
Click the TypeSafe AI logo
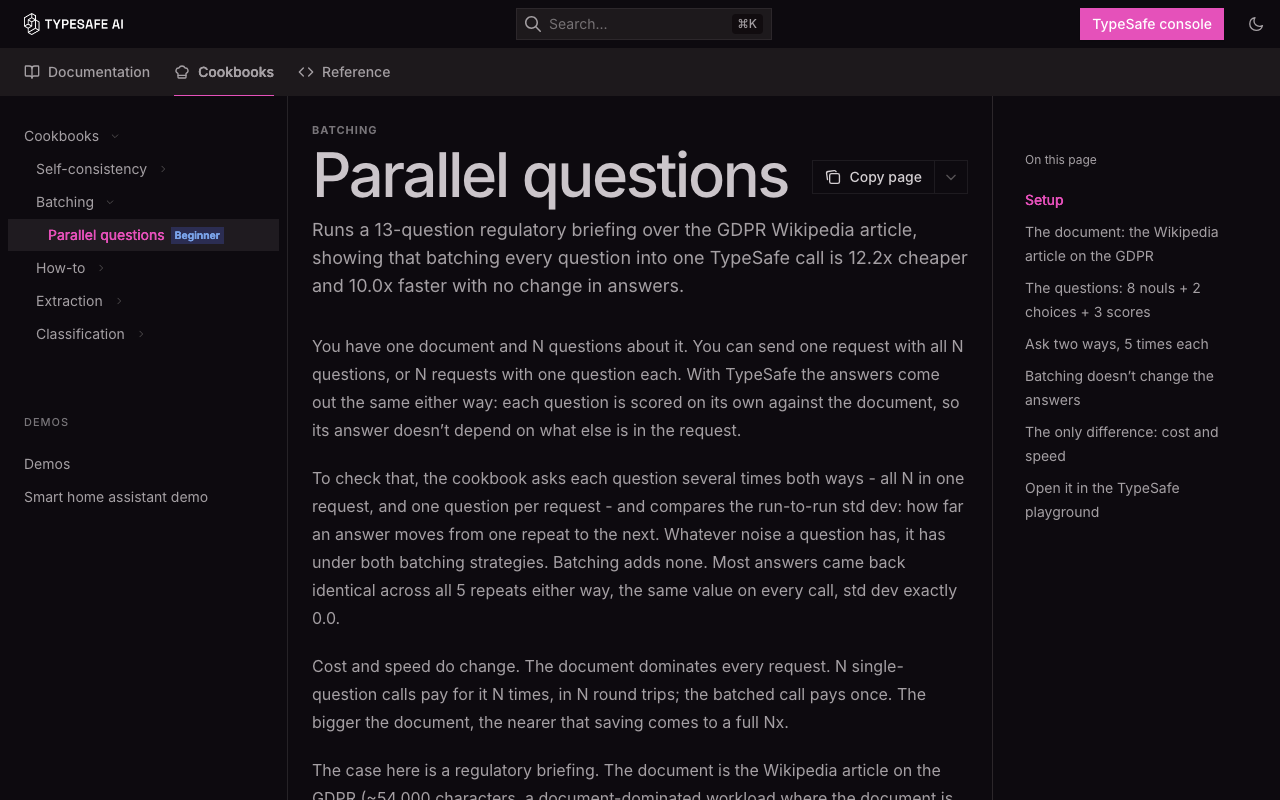tap(74, 24)
